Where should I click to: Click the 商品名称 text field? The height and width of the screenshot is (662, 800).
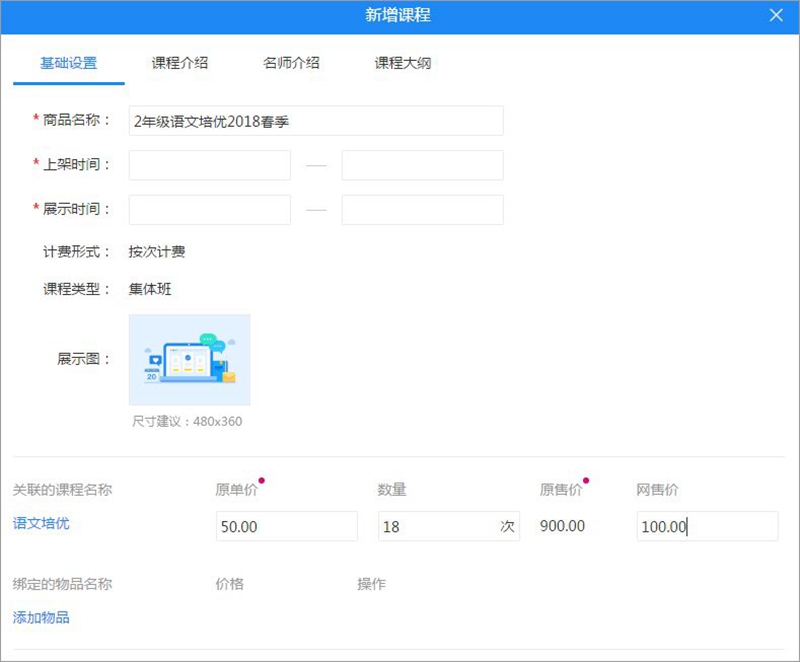coord(316,121)
